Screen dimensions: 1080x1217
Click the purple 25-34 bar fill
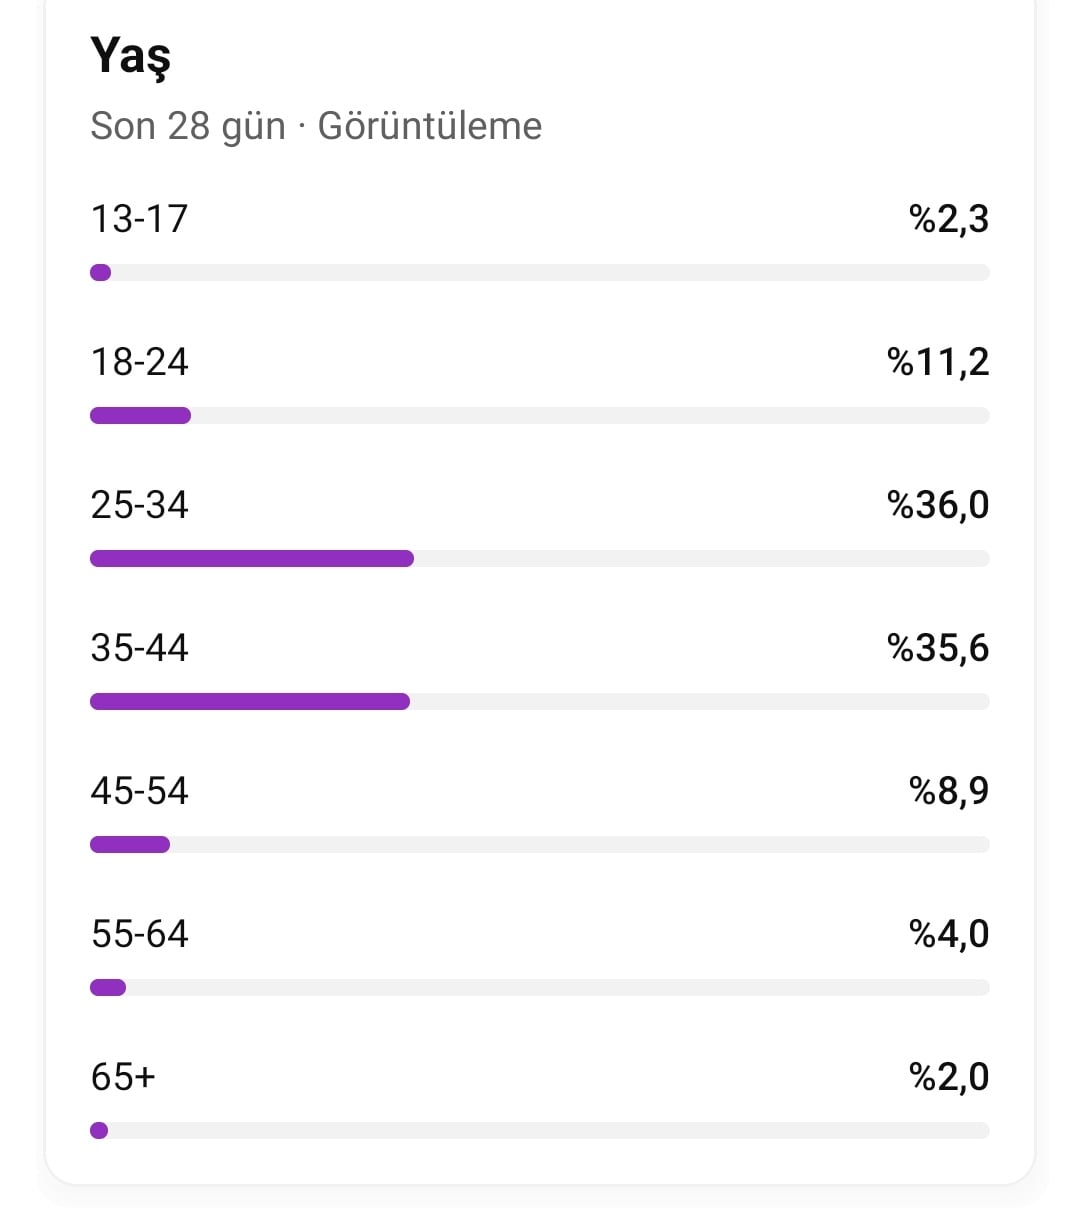[x=252, y=559]
